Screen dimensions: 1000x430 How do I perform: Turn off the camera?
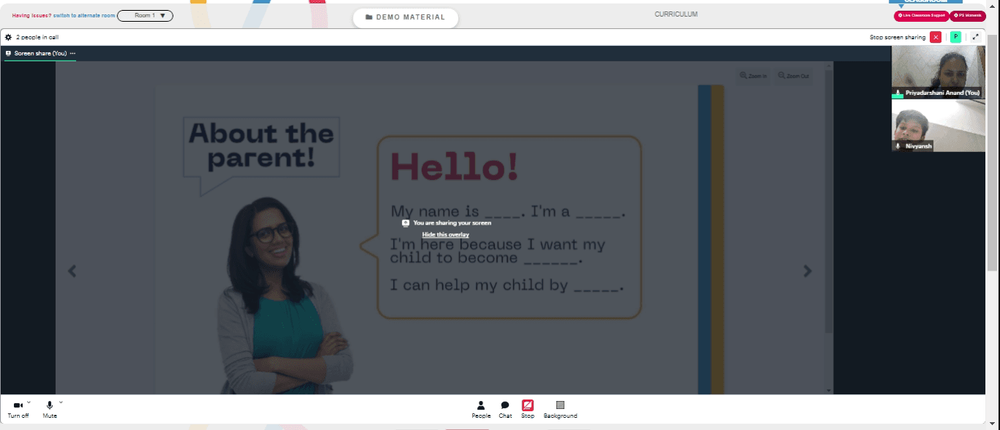(x=18, y=409)
